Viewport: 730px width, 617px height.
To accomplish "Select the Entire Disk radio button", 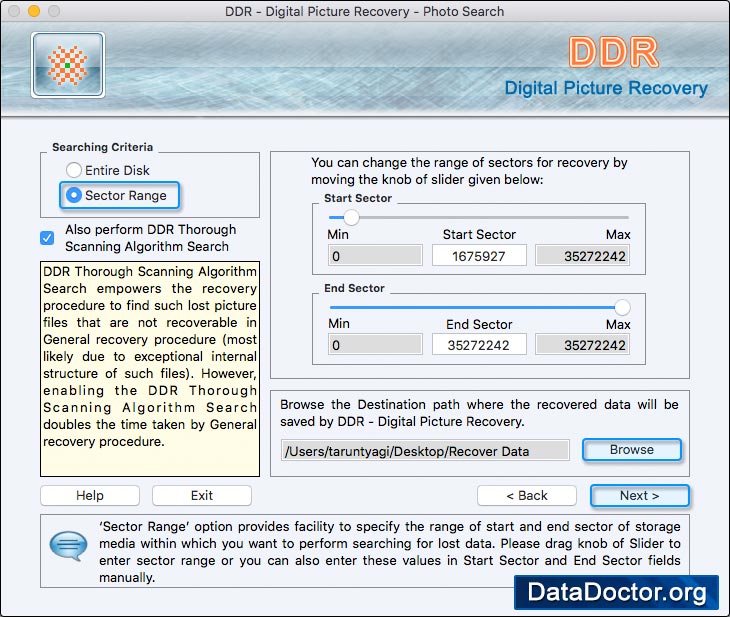I will coord(74,170).
